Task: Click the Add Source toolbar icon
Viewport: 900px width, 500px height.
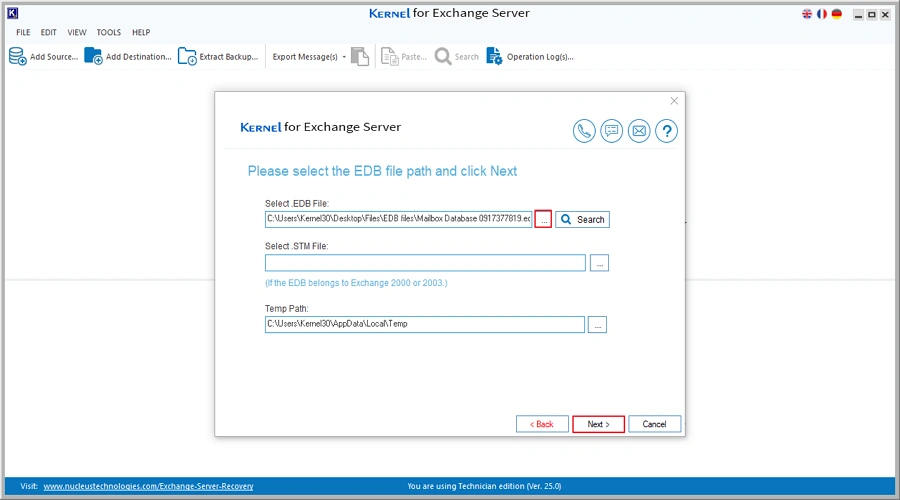Action: click(x=18, y=56)
